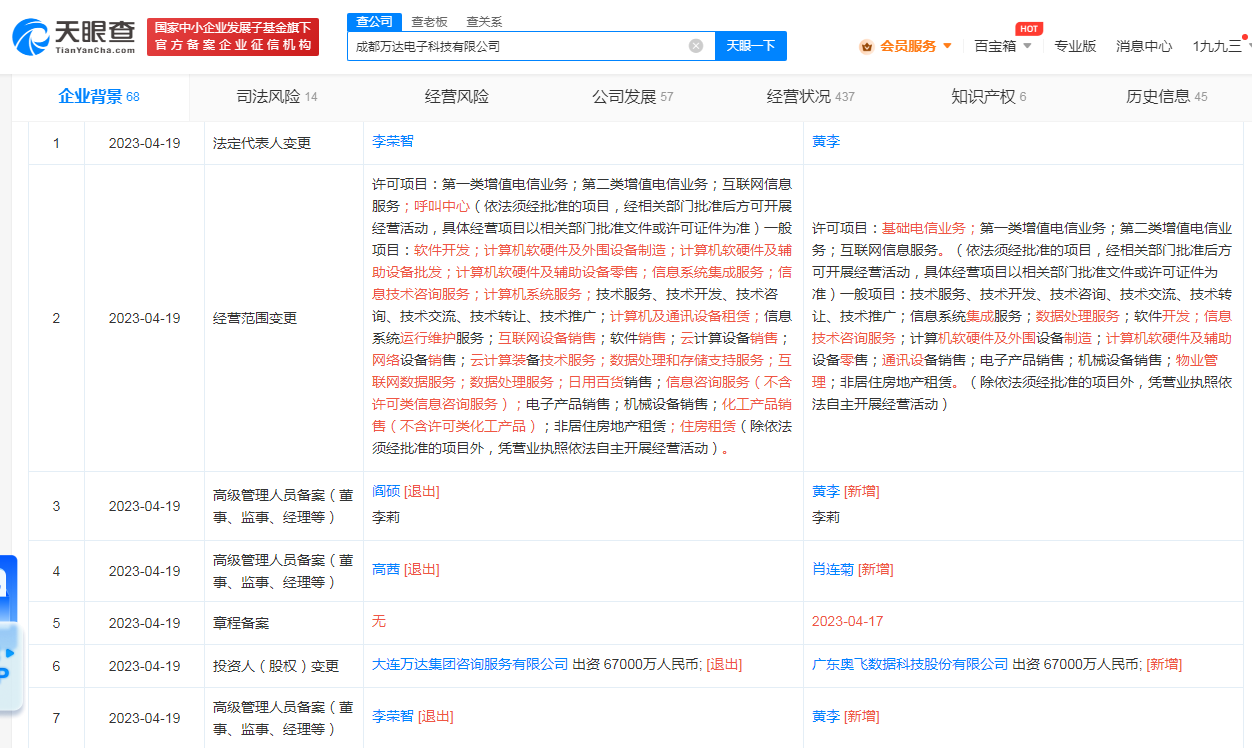
Task: Switch to the 查关系 search tab
Action: (x=484, y=21)
